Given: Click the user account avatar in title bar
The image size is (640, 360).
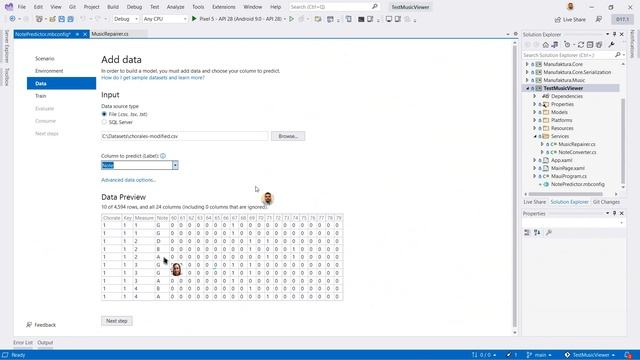Looking at the screenshot, I should click(570, 7).
